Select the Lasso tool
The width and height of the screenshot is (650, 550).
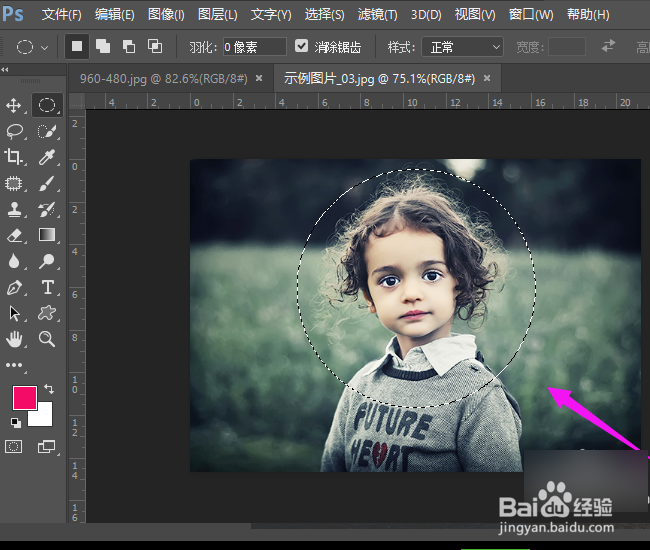15,131
